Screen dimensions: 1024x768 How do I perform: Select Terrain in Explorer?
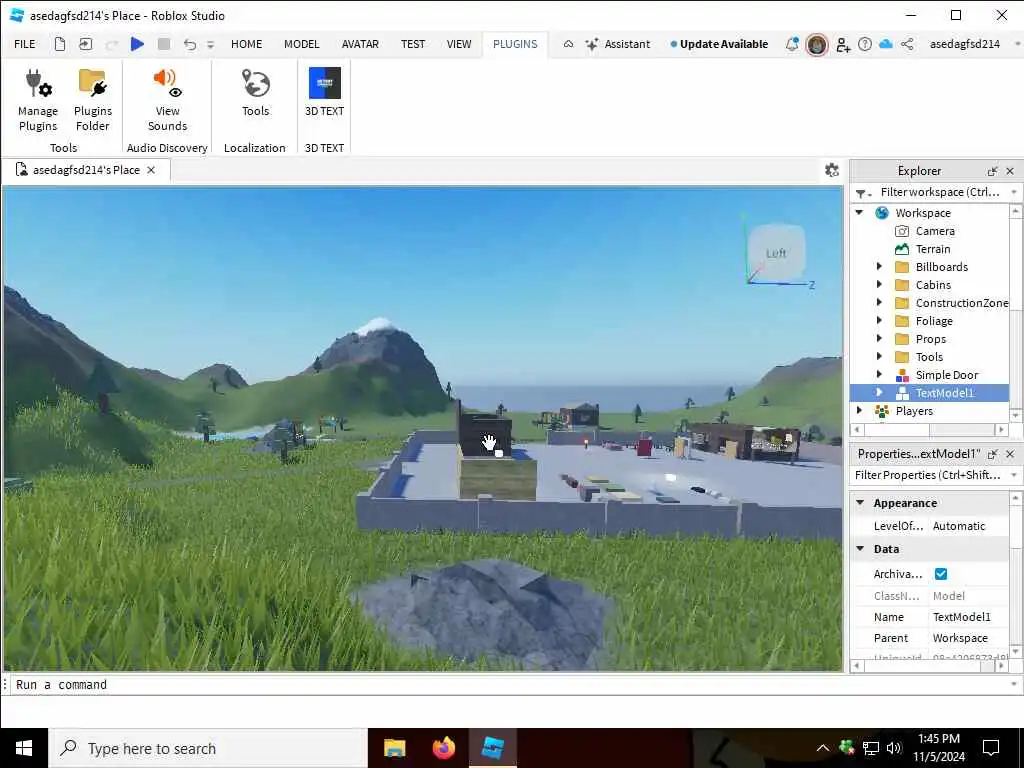pos(933,249)
